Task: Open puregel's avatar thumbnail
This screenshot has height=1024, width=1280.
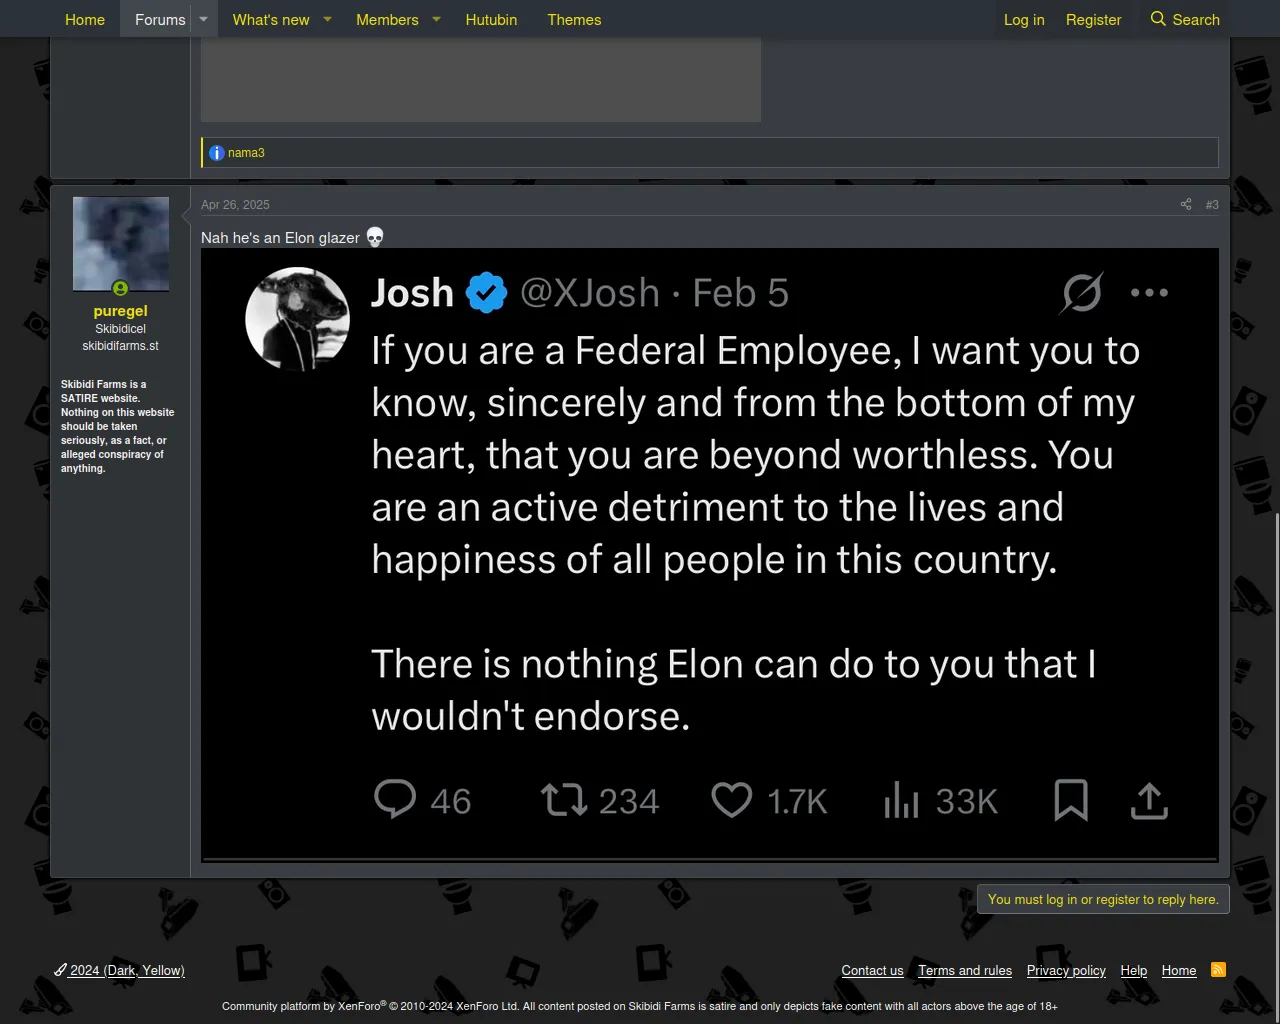Action: click(x=121, y=244)
